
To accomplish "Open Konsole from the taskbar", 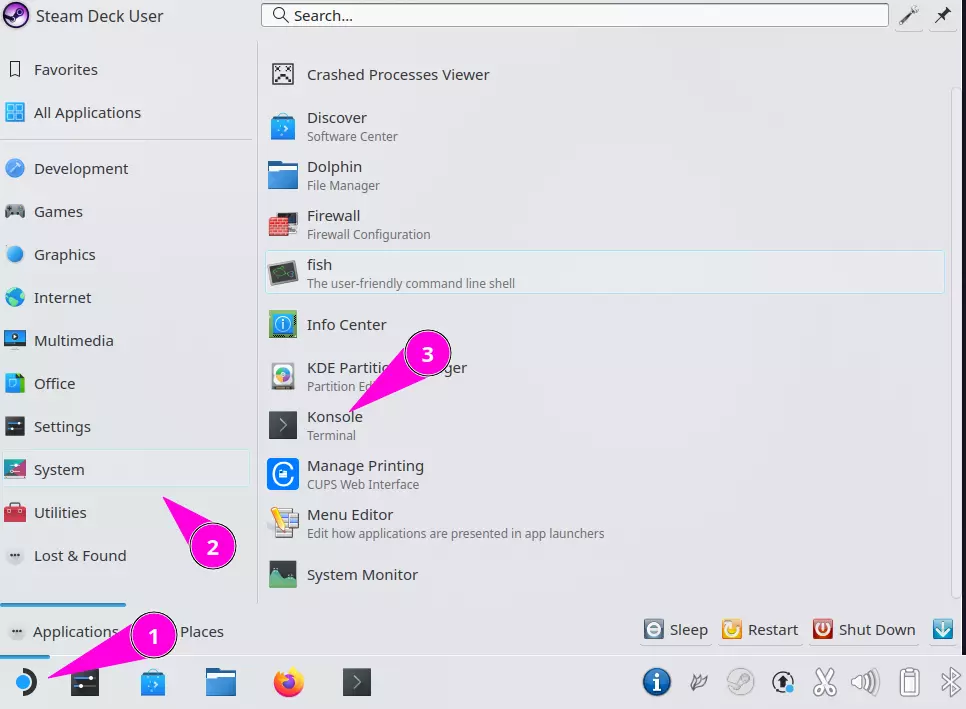I will 357,683.
